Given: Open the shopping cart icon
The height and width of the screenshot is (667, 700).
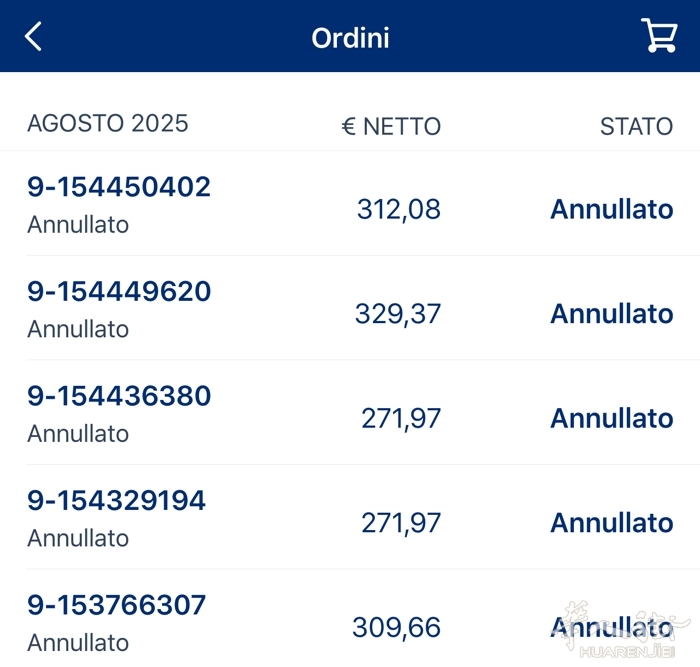Looking at the screenshot, I should coord(659,35).
